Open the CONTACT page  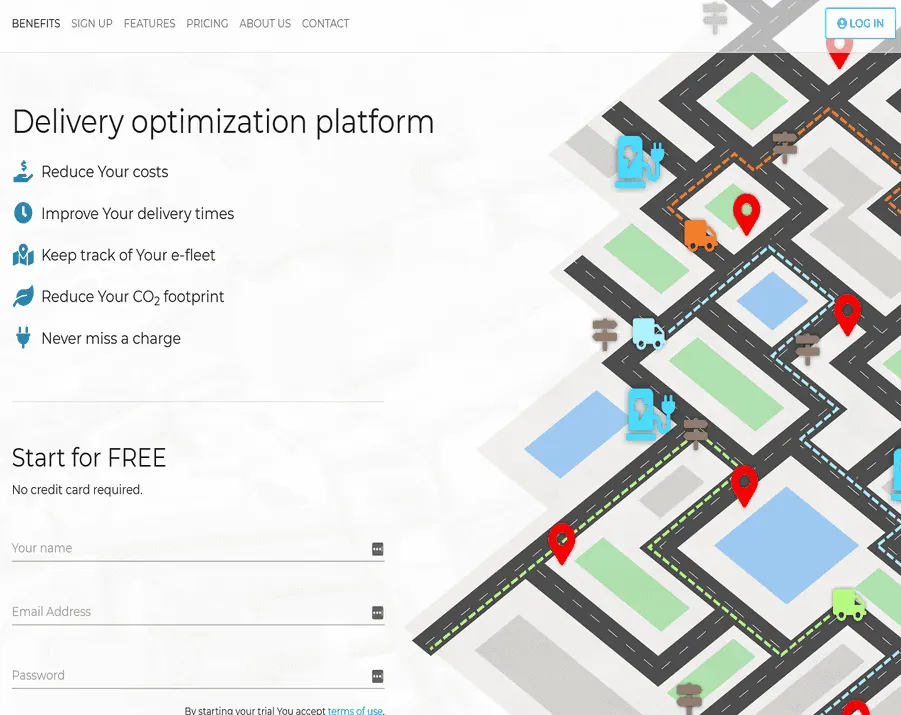[x=325, y=23]
